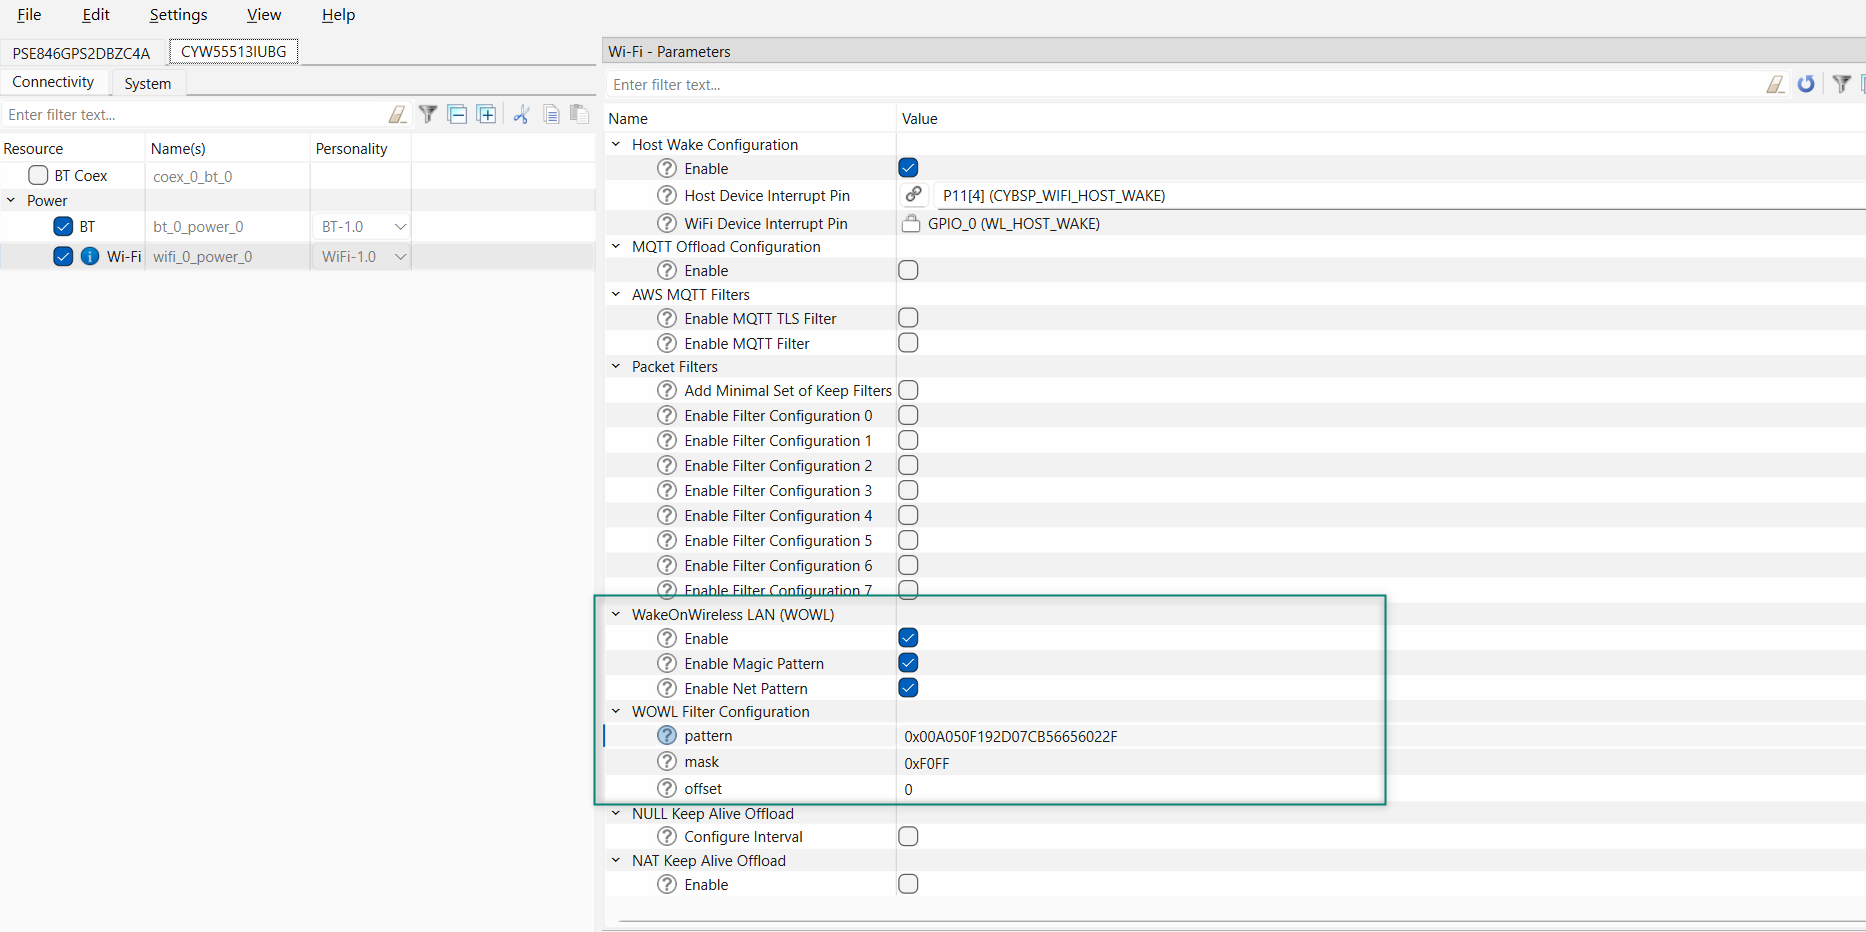Open the Settings menu
Viewport: 1866px width, 932px height.
click(178, 15)
